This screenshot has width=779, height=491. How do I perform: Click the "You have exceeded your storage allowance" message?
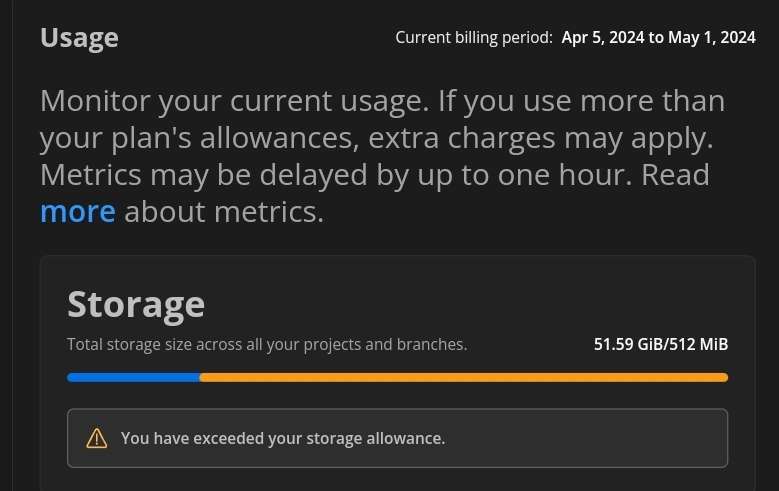click(283, 438)
